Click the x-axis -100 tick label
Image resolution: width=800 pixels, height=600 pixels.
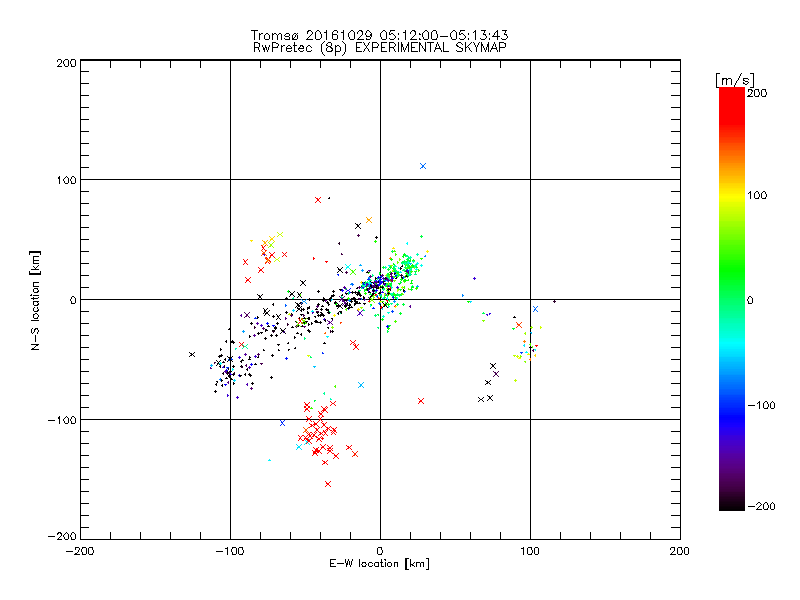[x=229, y=551]
